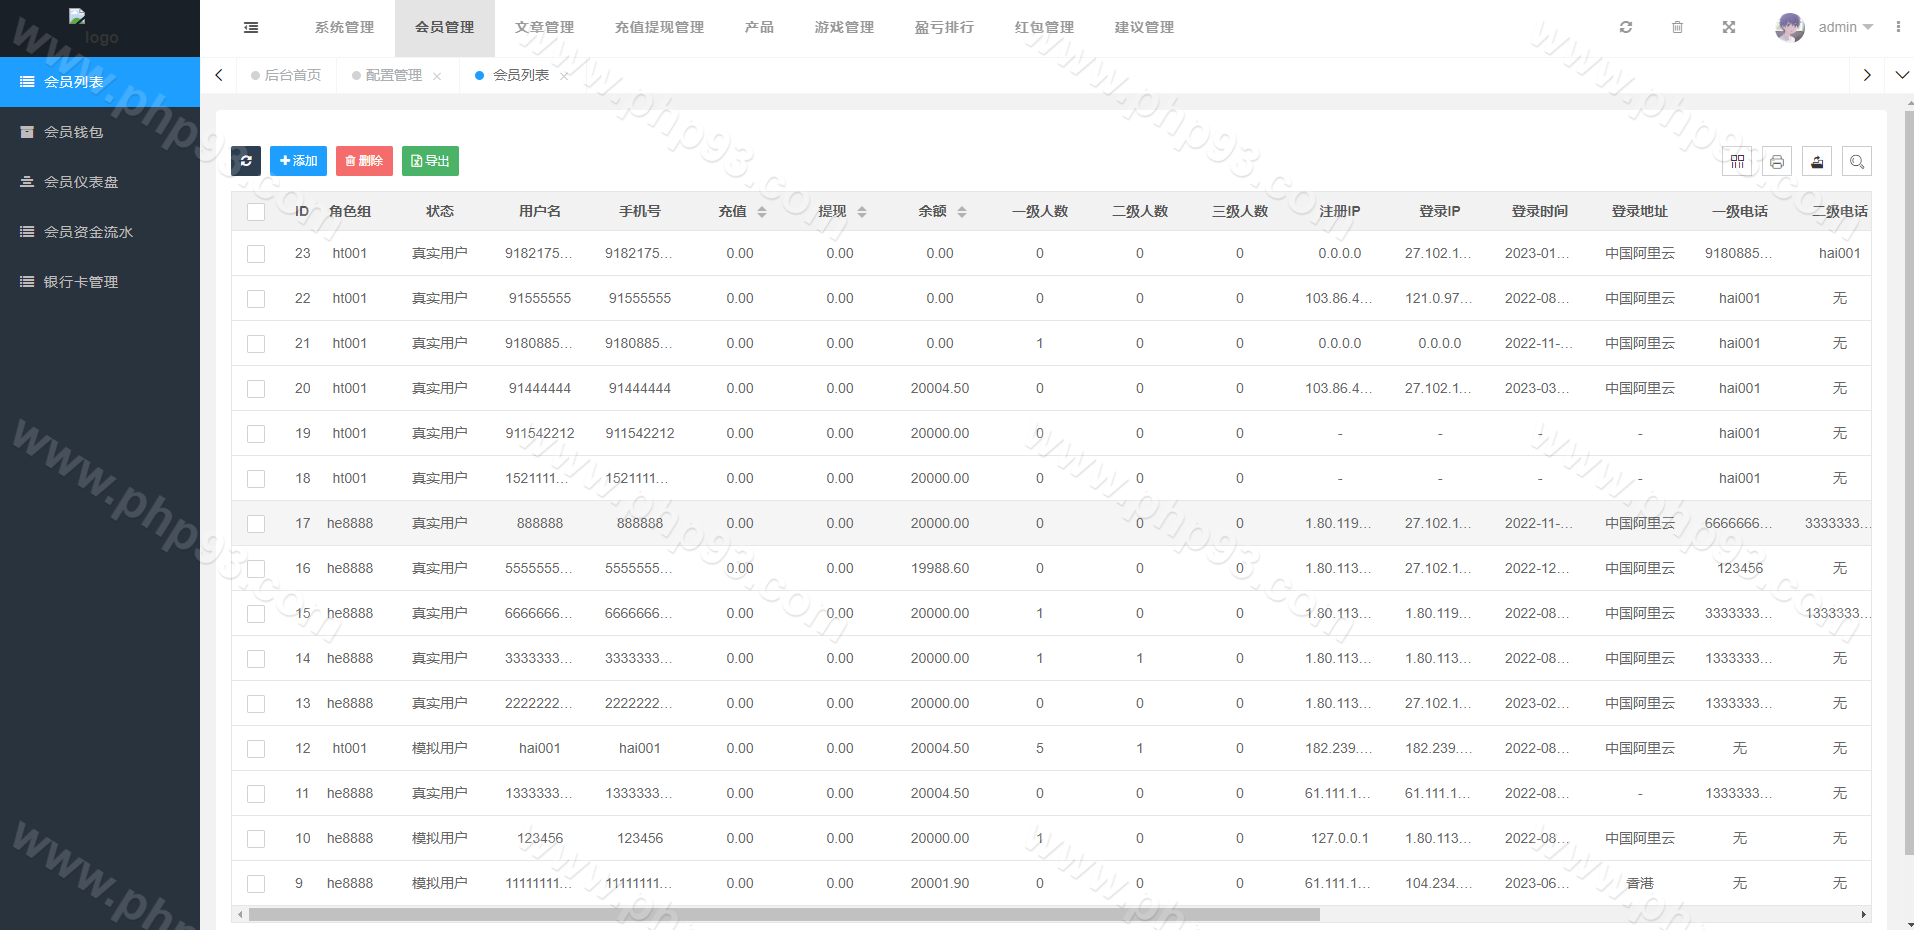The width and height of the screenshot is (1914, 930).
Task: Click the table print icon
Action: (1777, 162)
